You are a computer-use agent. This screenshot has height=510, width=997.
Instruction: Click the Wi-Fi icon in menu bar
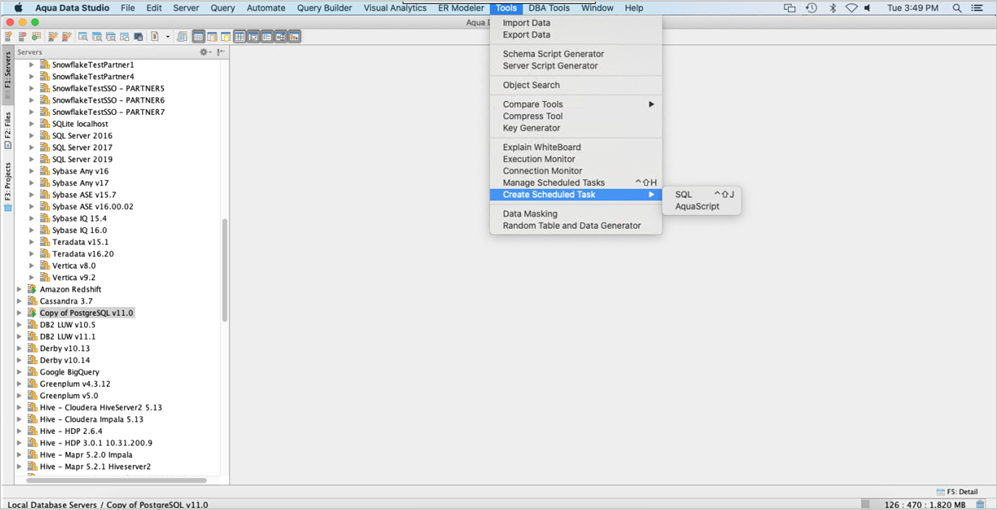point(851,8)
